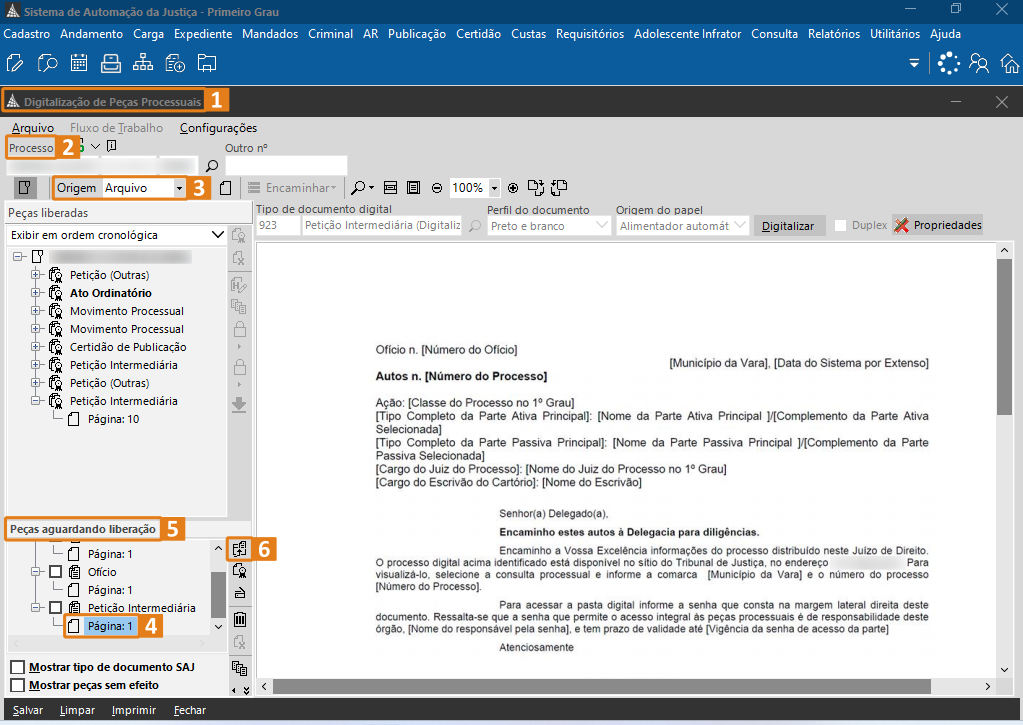Open the Andamento menu
Viewport: 1023px width, 725px height.
(91, 34)
